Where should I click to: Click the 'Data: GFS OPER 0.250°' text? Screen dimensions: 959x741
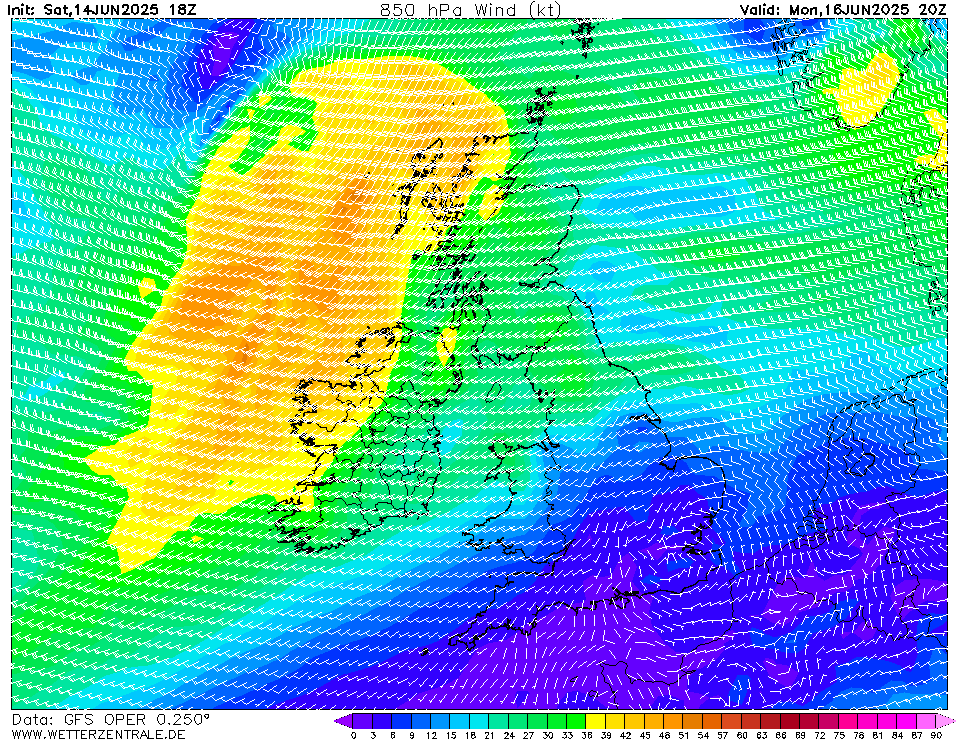coord(111,720)
